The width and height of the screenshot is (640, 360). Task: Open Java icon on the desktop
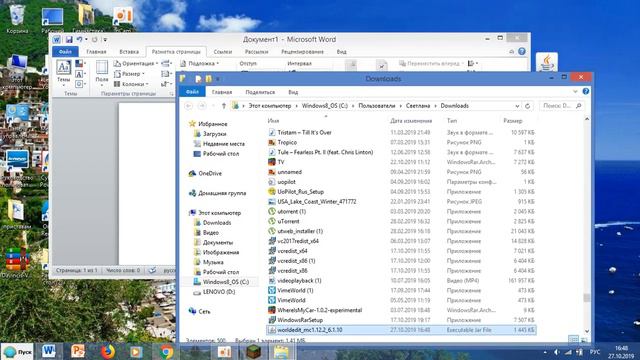coord(547,62)
